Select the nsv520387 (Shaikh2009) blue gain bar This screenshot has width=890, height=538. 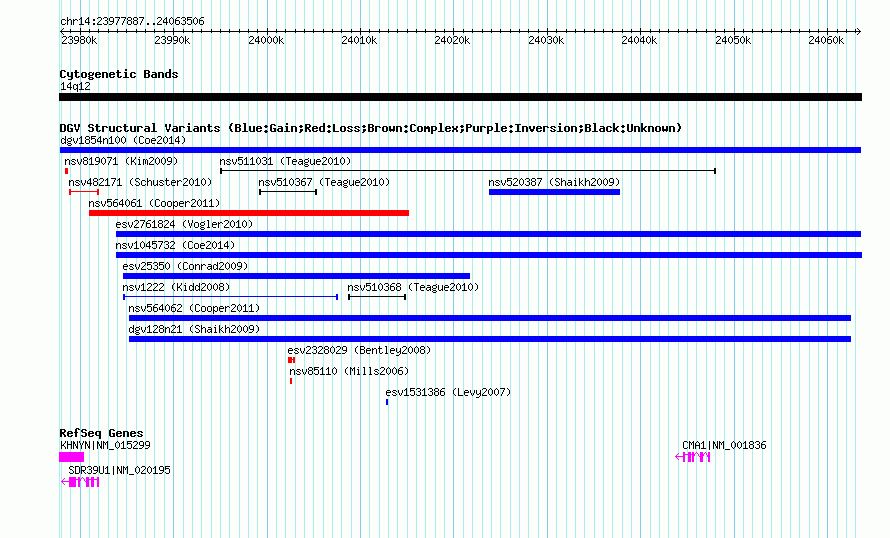(555, 192)
